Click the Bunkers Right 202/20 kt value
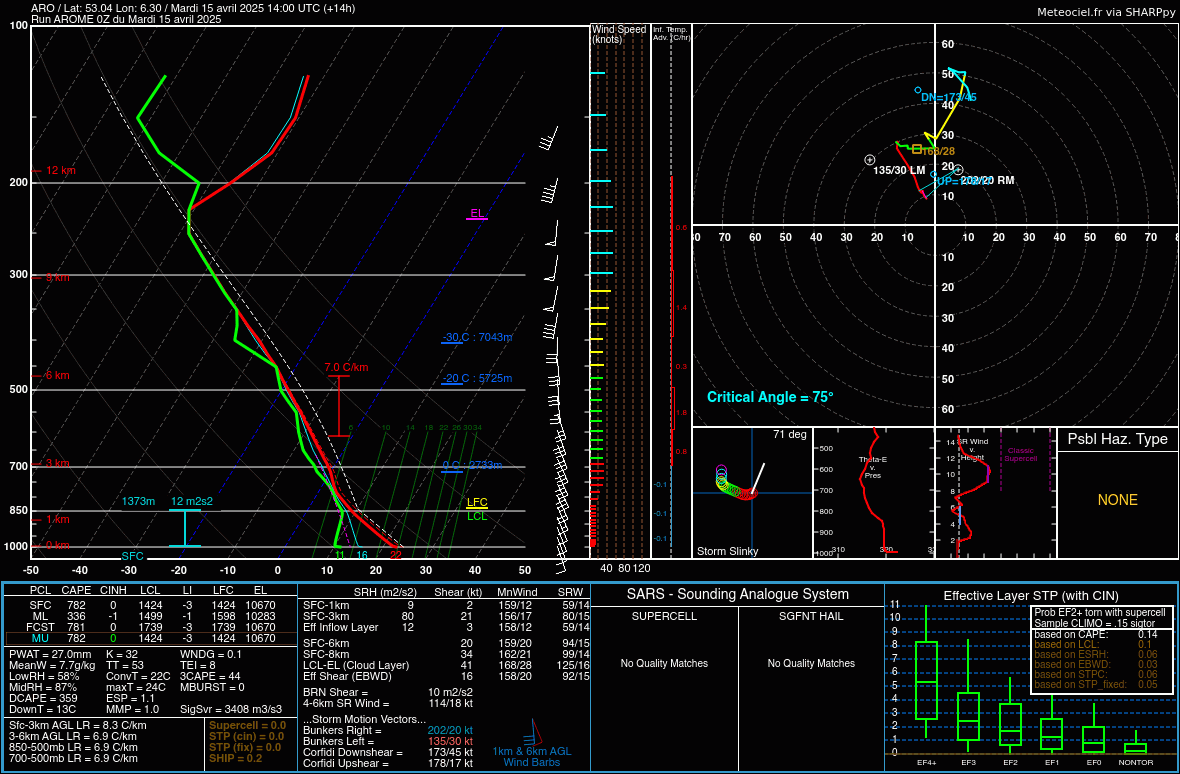The image size is (1180, 774). tap(450, 730)
